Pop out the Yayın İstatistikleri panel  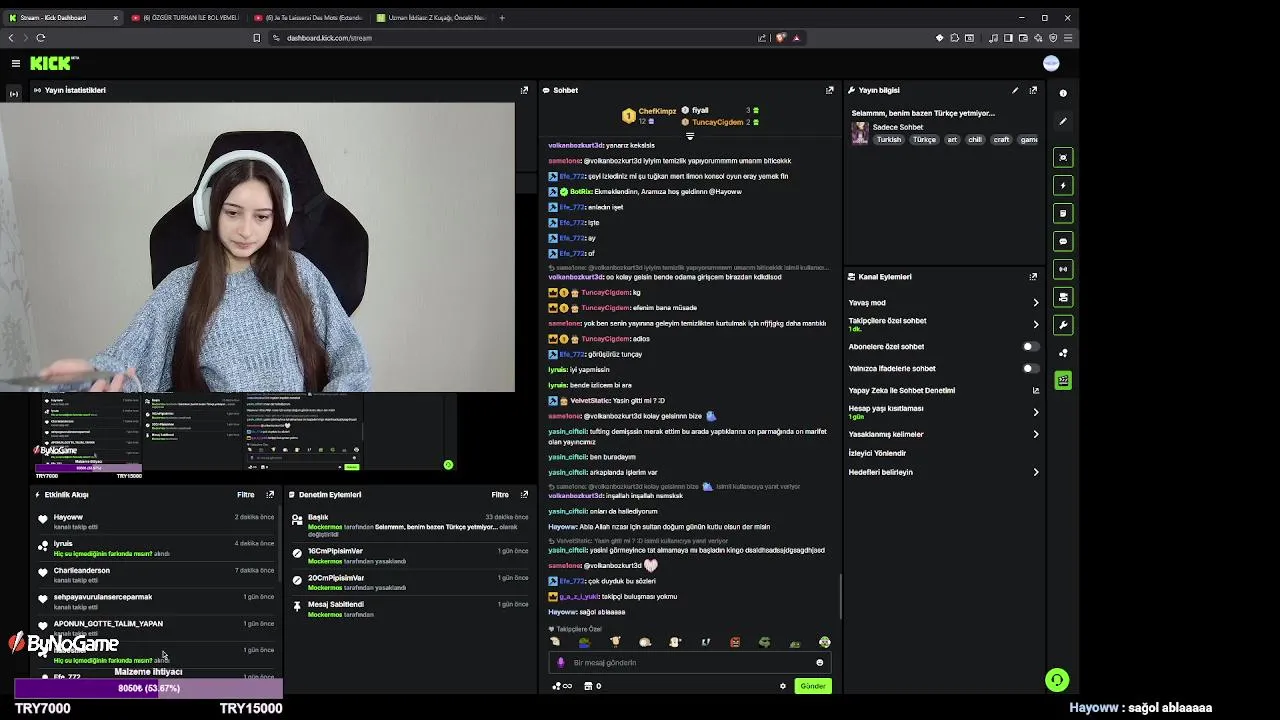click(x=524, y=90)
